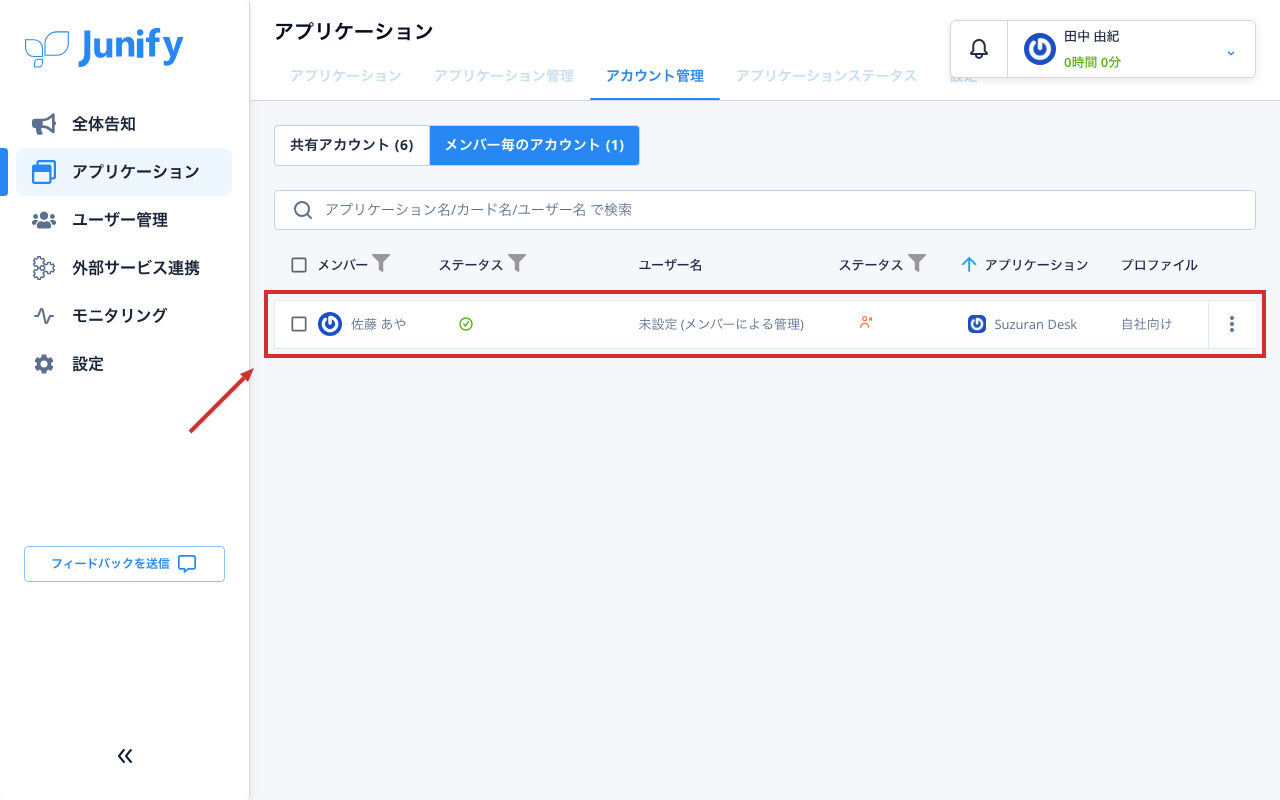1280x800 pixels.
Task: Open the 佐藤 あや row more-options menu
Action: 1232,324
